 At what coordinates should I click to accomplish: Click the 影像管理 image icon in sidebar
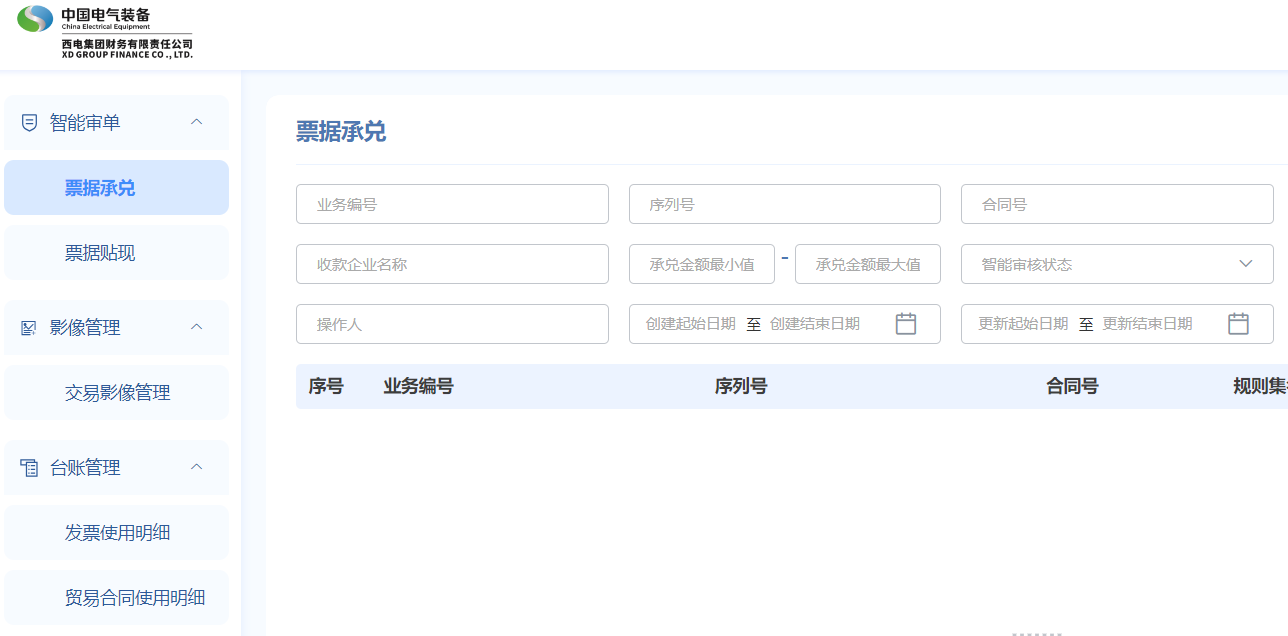click(29, 328)
